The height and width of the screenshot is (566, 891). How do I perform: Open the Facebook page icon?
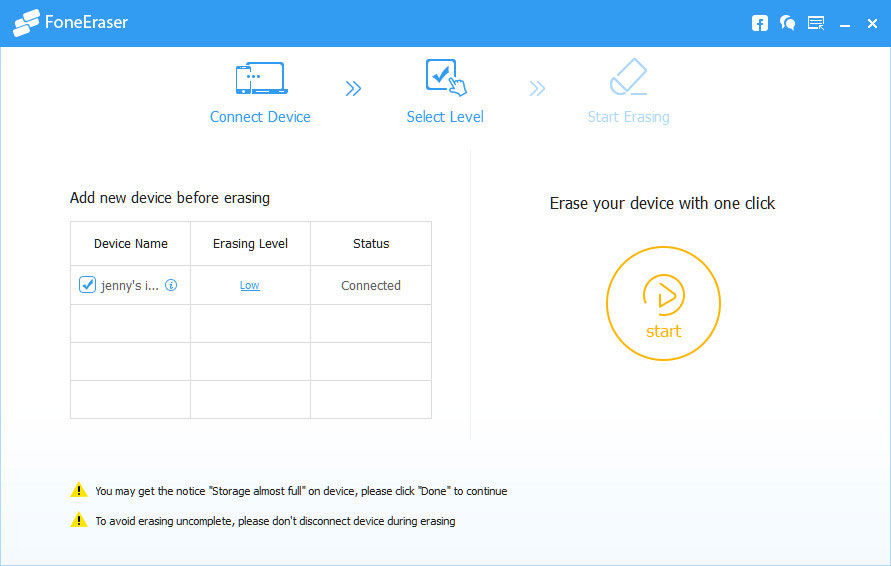pyautogui.click(x=760, y=23)
